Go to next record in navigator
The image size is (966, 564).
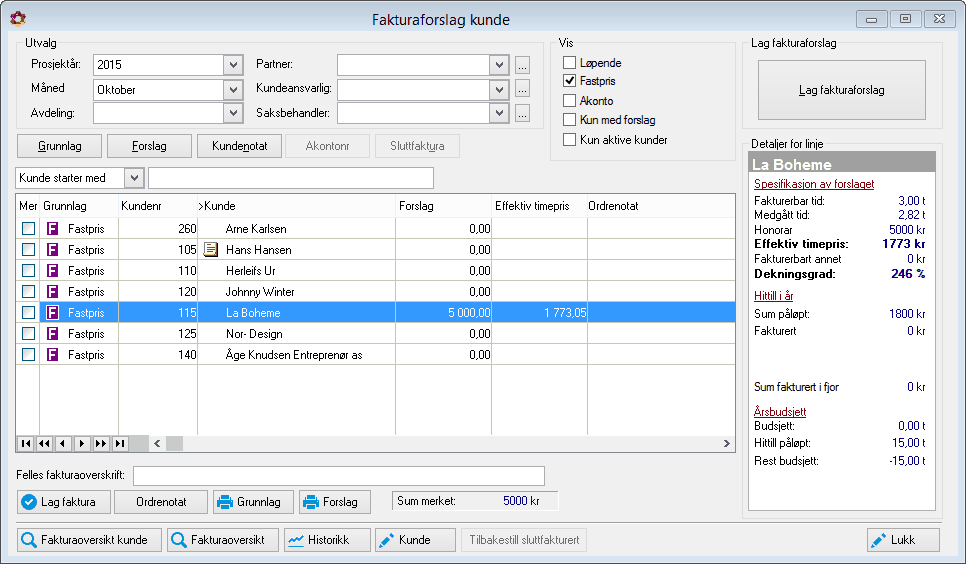[x=82, y=443]
